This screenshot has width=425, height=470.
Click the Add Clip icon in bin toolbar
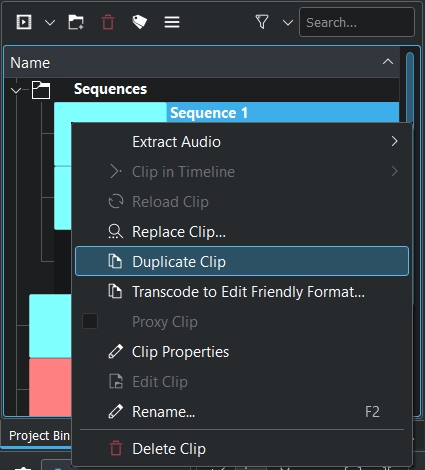(x=24, y=22)
